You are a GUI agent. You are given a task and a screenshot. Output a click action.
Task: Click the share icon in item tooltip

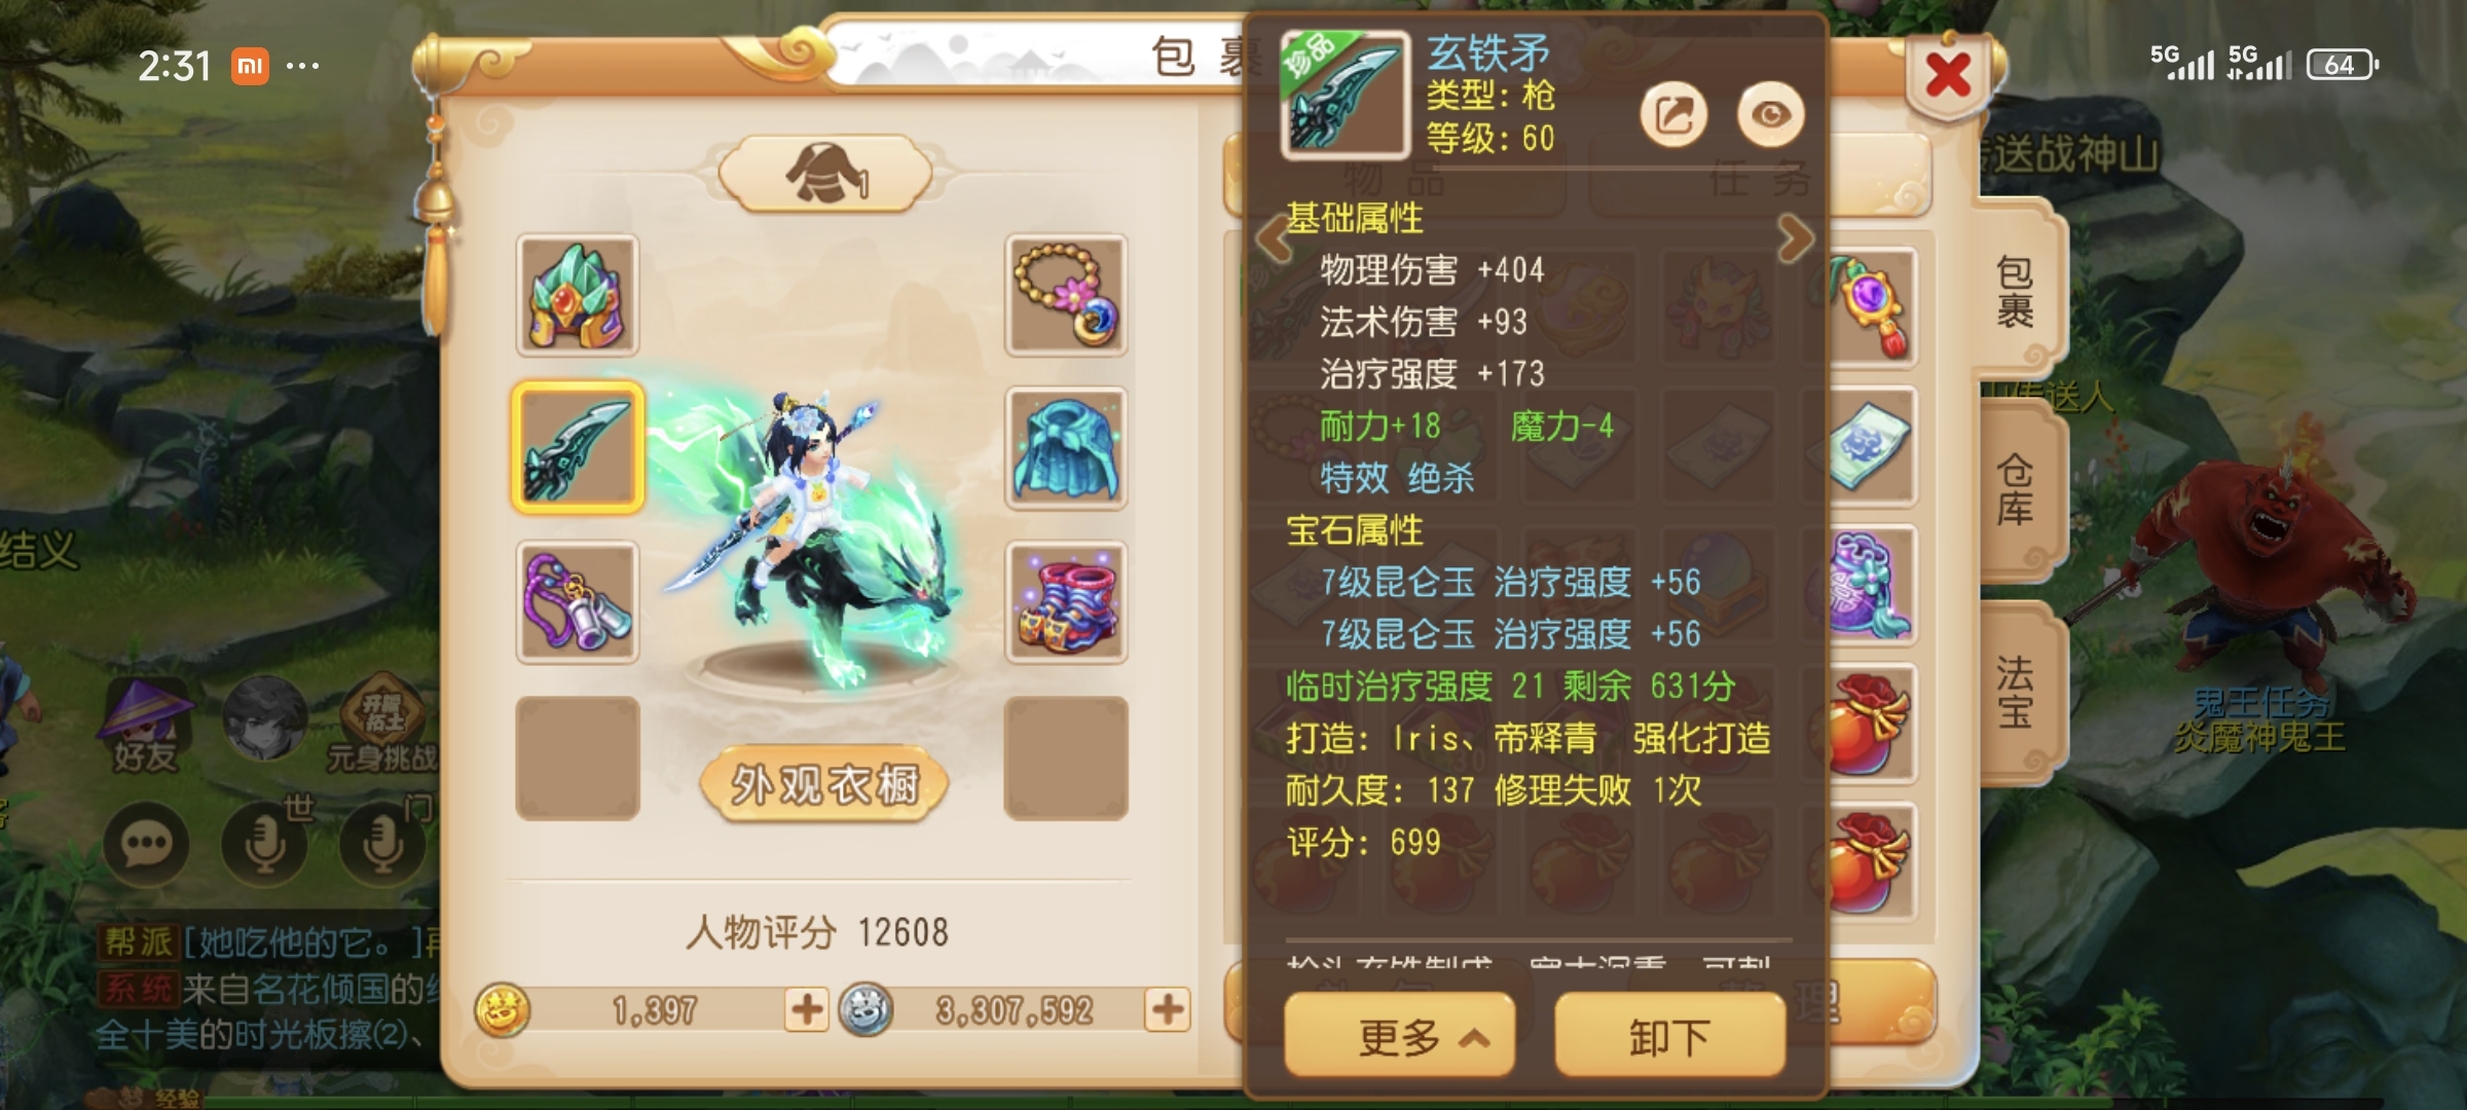(x=1673, y=115)
